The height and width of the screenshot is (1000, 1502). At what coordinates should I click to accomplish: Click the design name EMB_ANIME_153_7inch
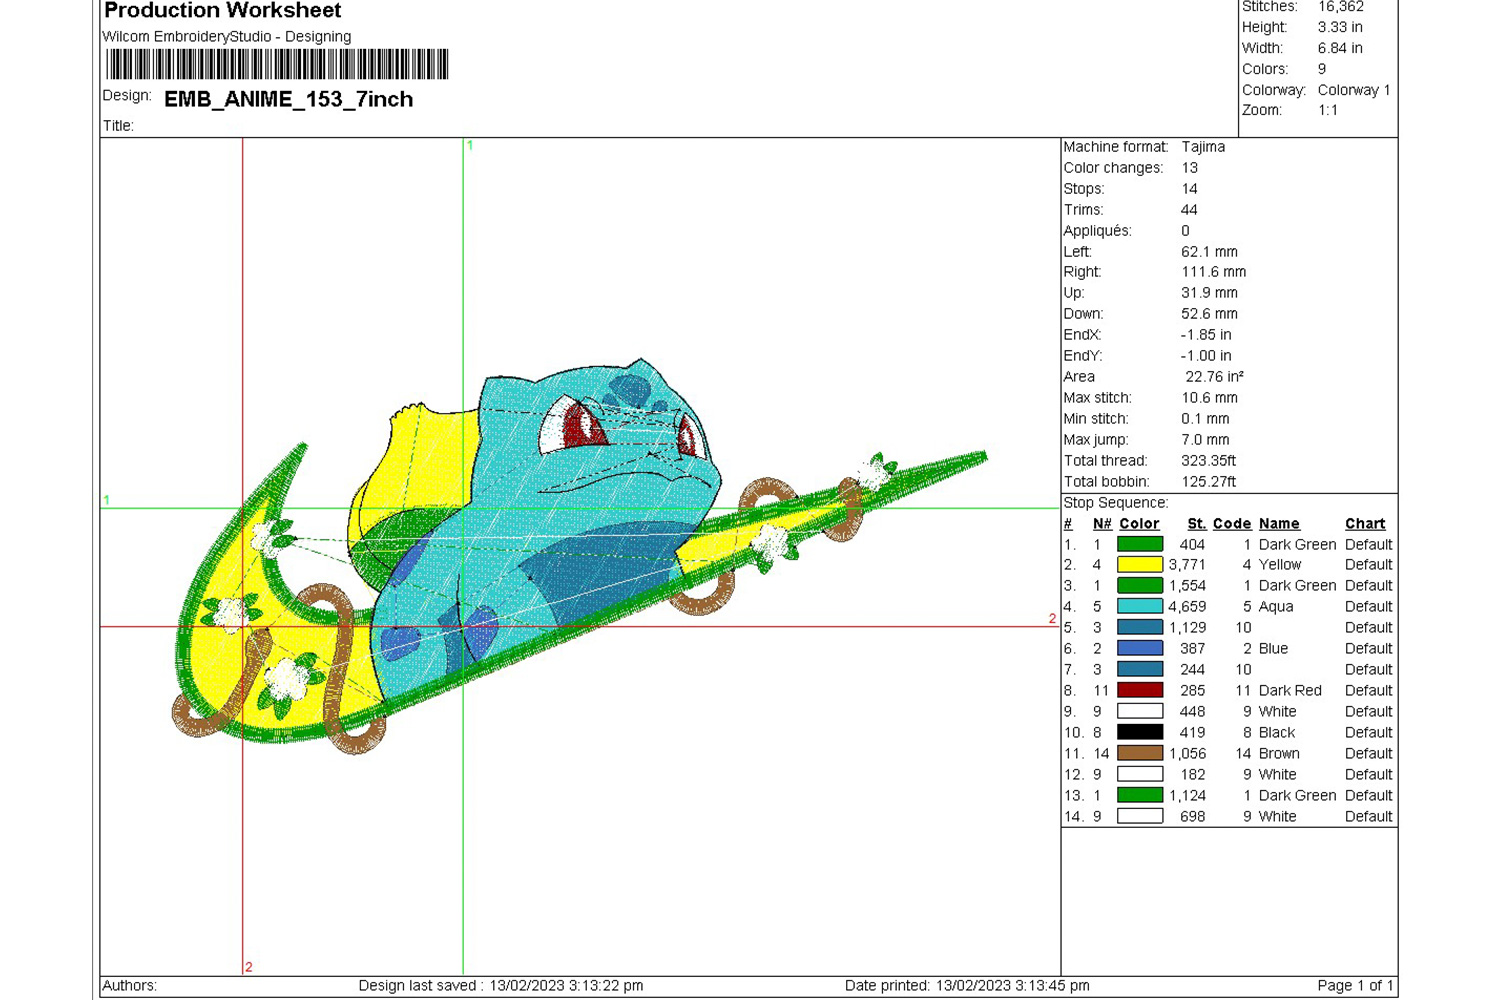pos(288,99)
